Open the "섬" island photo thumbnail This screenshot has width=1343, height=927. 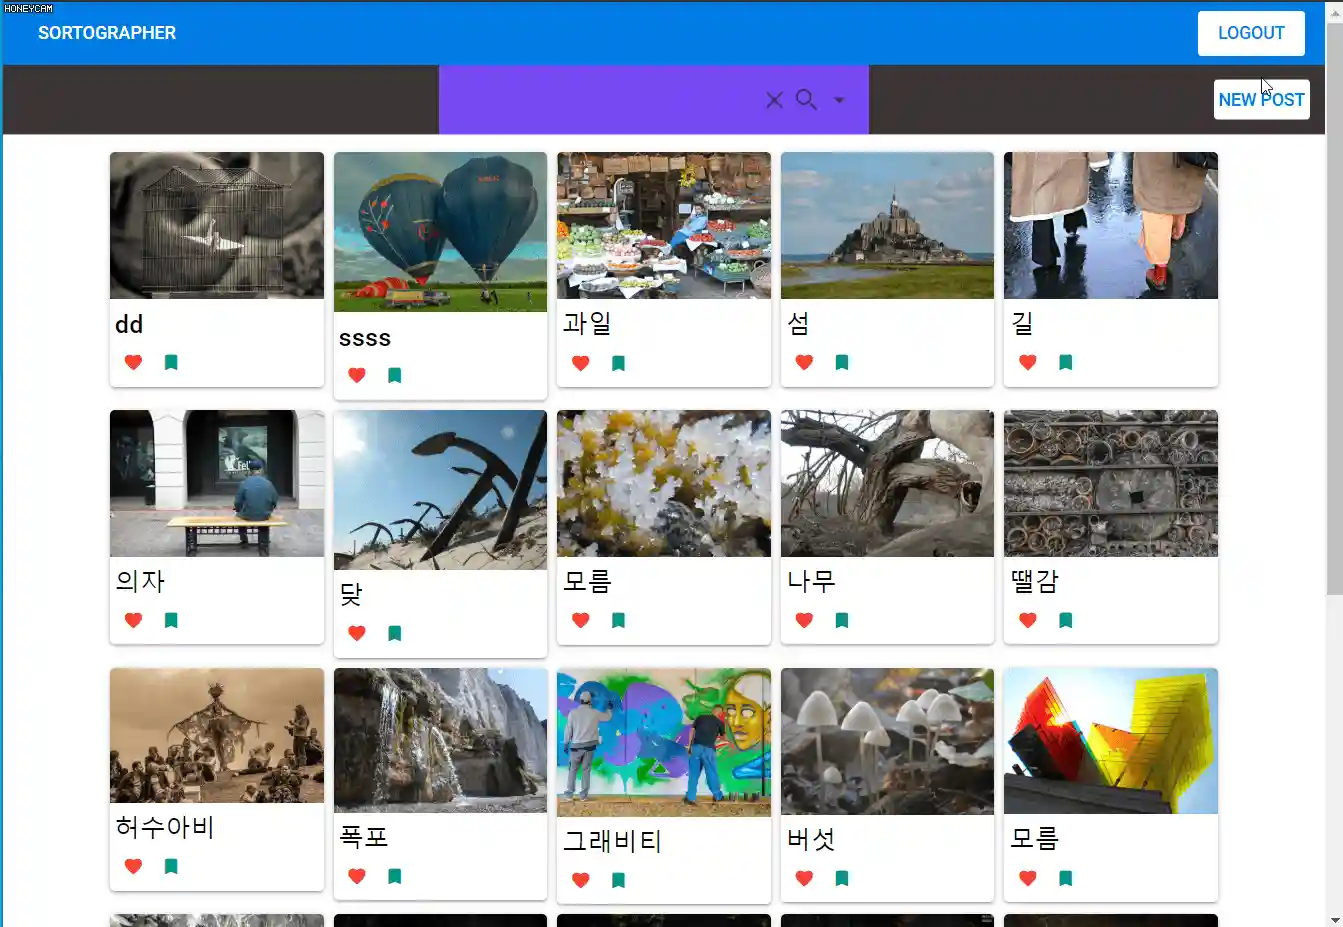887,225
